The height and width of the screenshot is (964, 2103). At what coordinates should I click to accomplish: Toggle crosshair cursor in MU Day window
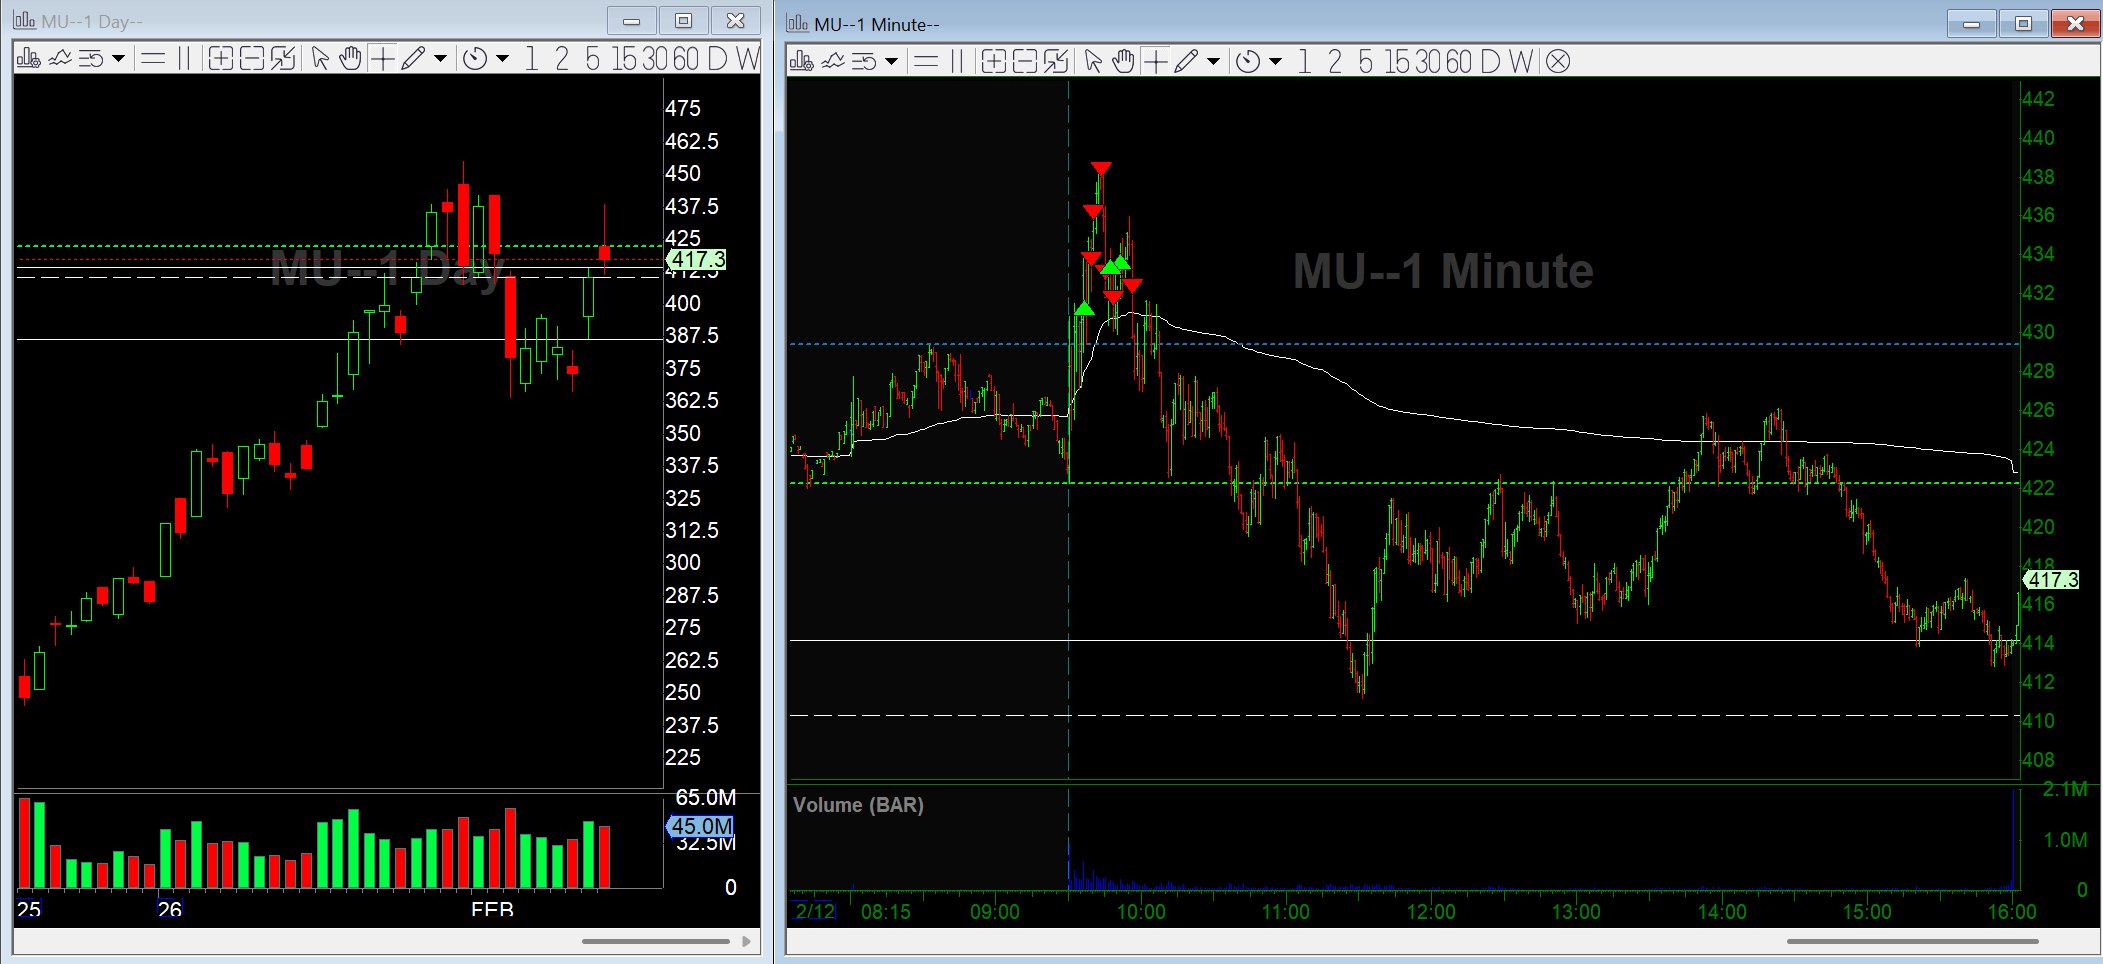[x=382, y=59]
